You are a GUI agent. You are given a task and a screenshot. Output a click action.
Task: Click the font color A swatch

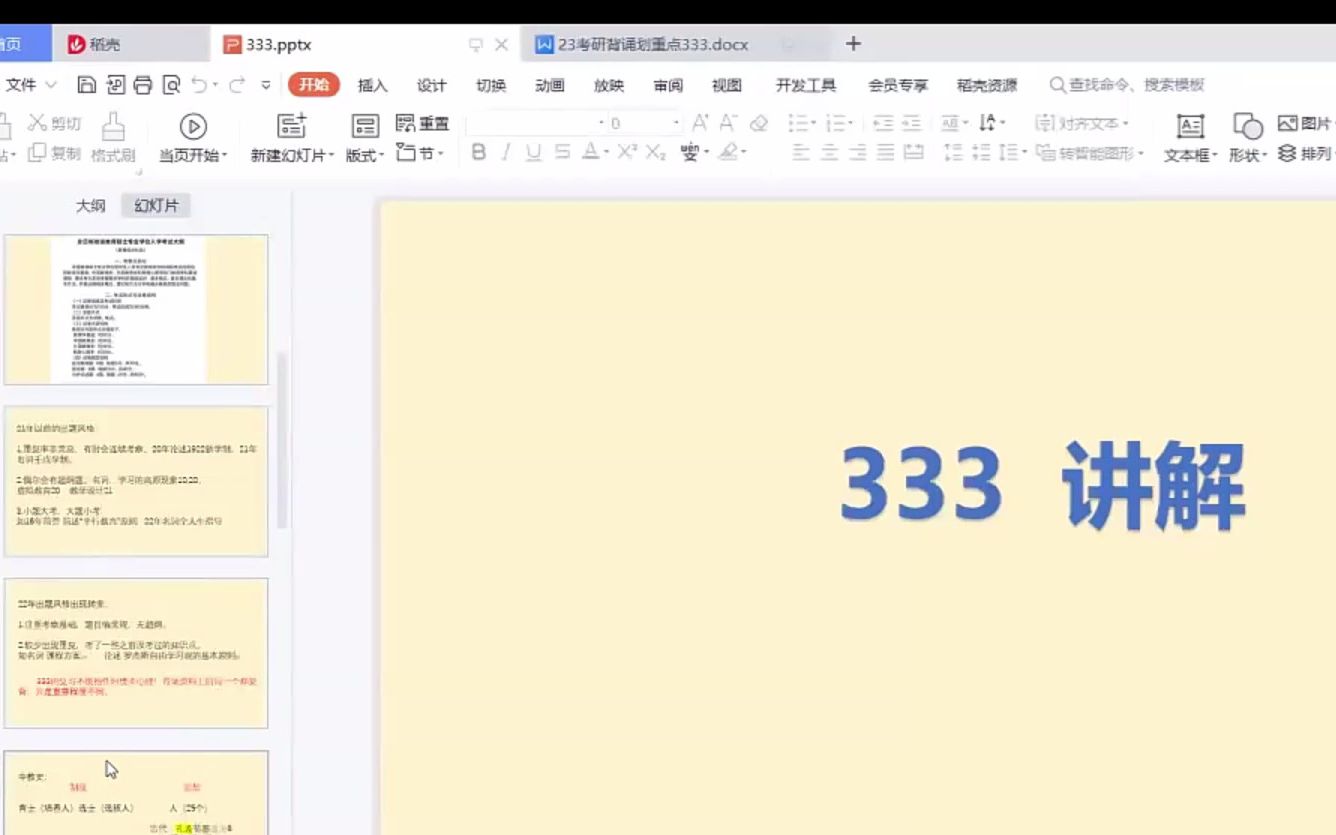[591, 152]
